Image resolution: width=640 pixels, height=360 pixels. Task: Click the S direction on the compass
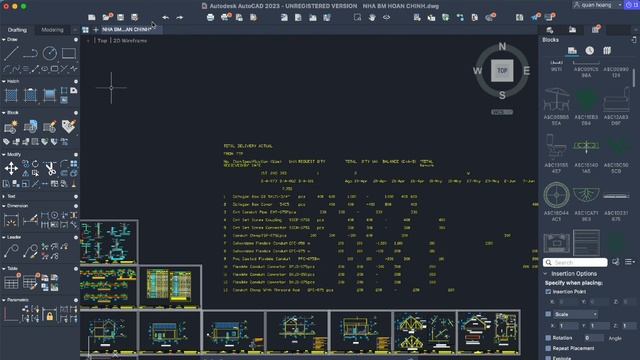pos(502,95)
